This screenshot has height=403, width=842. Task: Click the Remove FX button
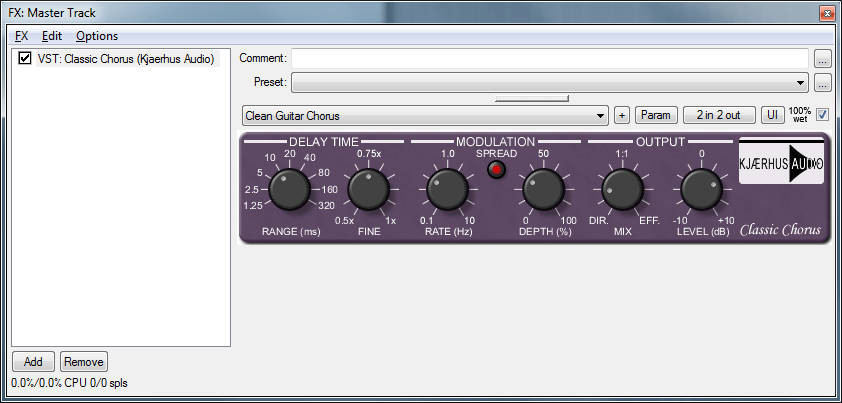tap(84, 362)
